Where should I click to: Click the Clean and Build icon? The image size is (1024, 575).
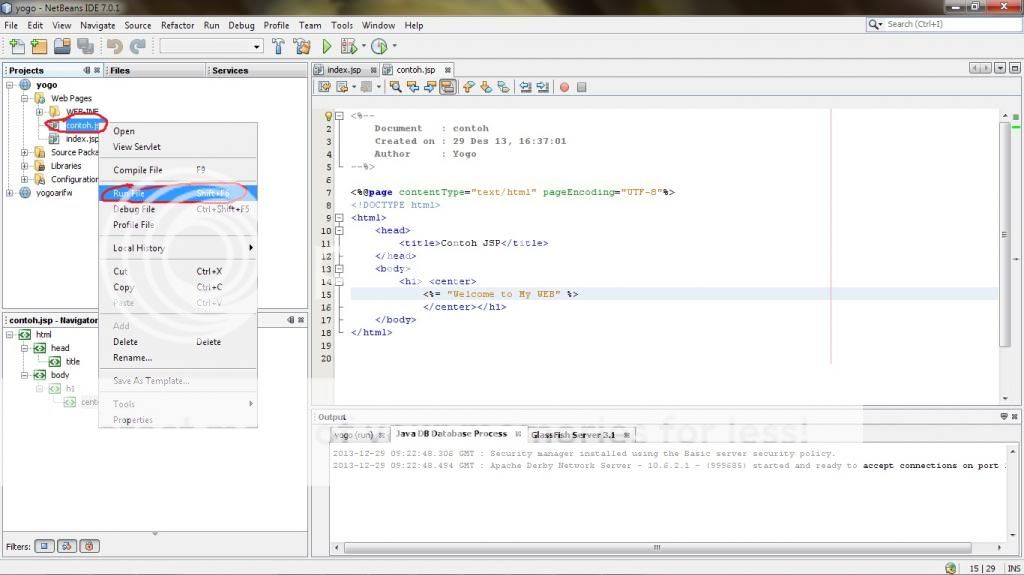(301, 46)
